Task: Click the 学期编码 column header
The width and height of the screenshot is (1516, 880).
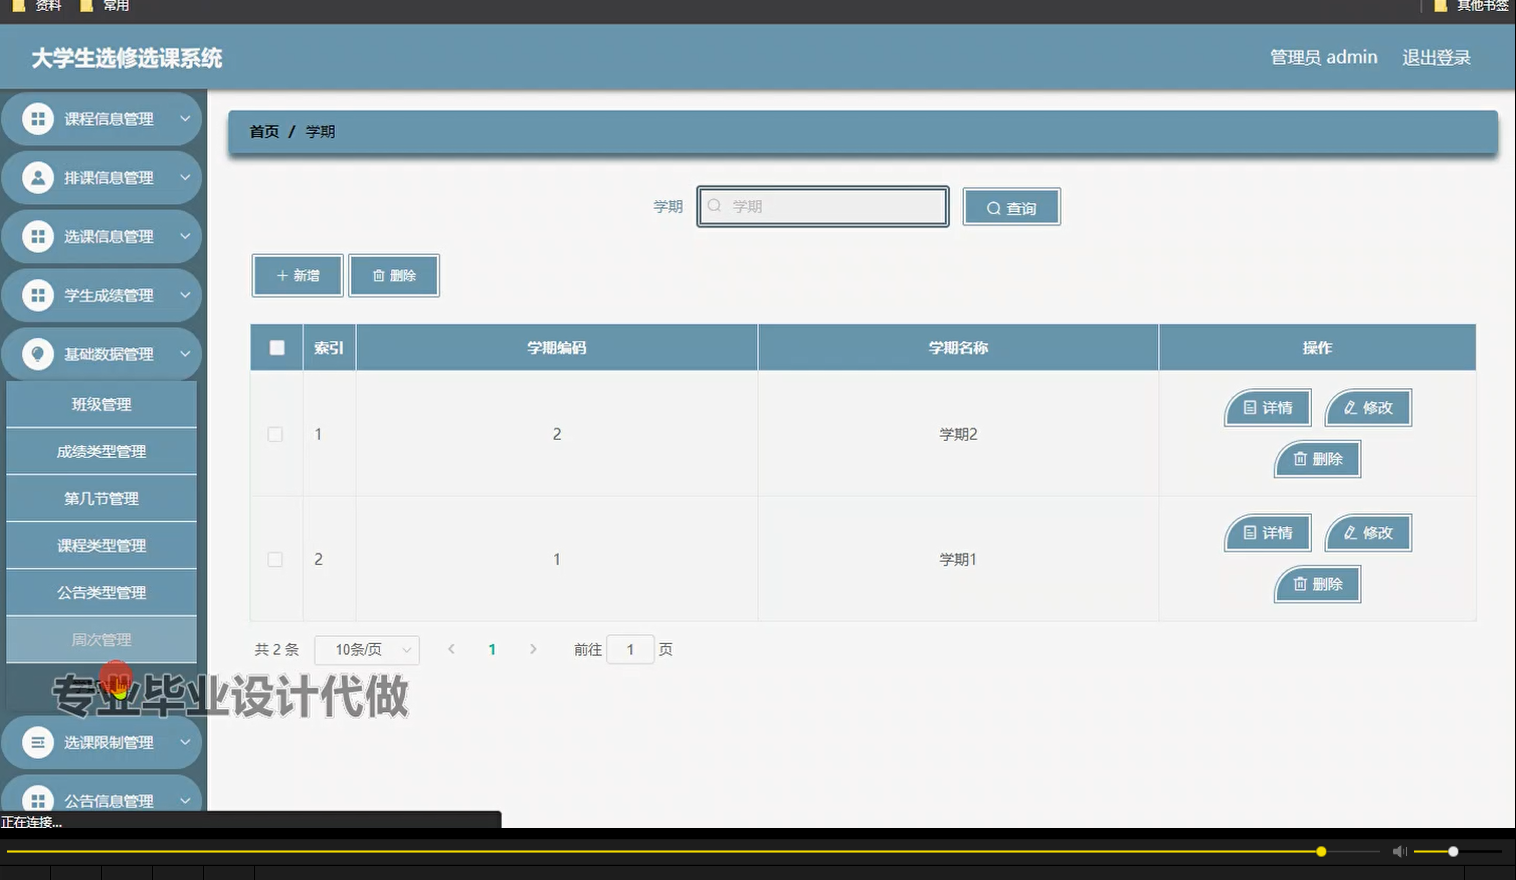Action: pos(557,348)
